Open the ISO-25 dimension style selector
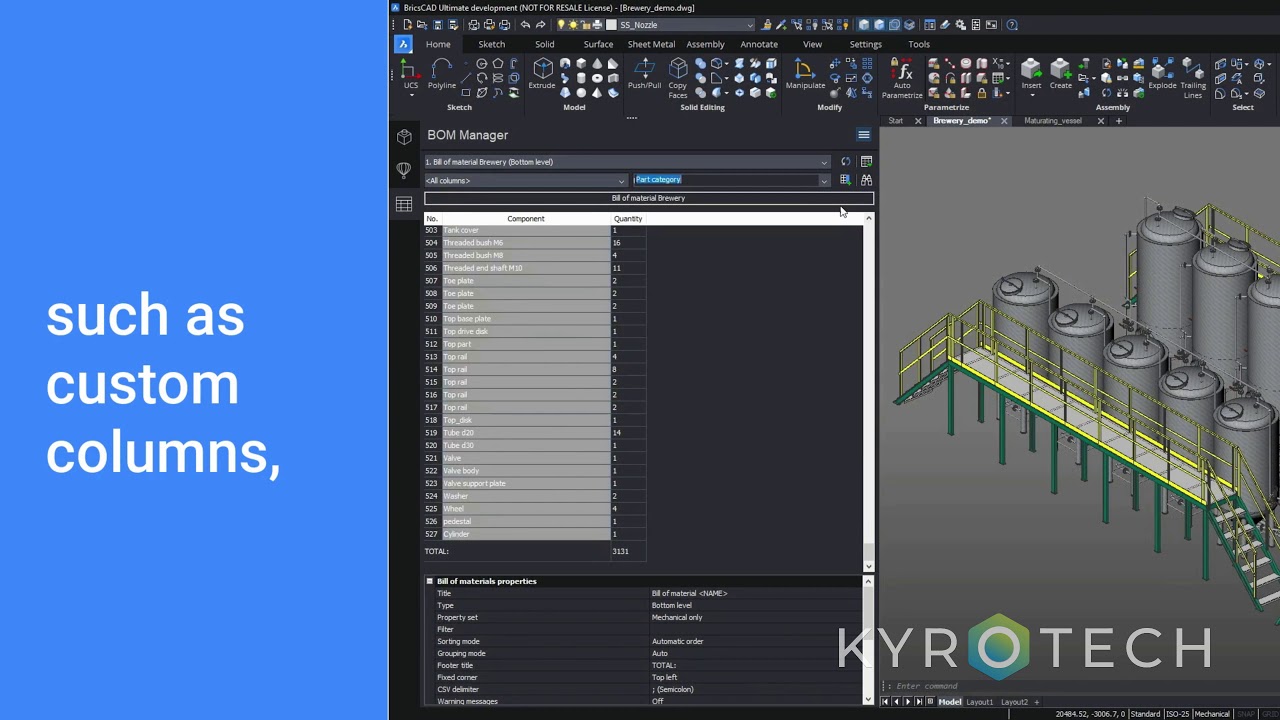 [1177, 714]
